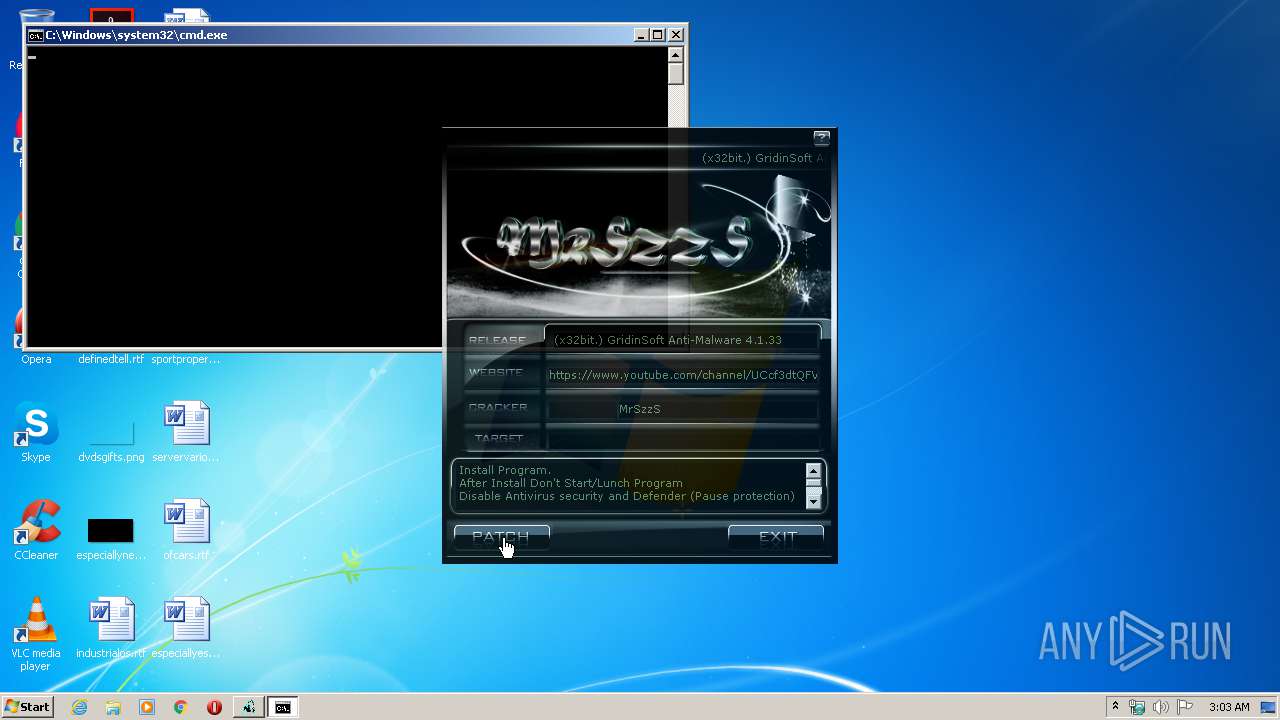Click 'After Install Don't Start/Lunch Program' line
The image size is (1280, 720).
tap(571, 483)
